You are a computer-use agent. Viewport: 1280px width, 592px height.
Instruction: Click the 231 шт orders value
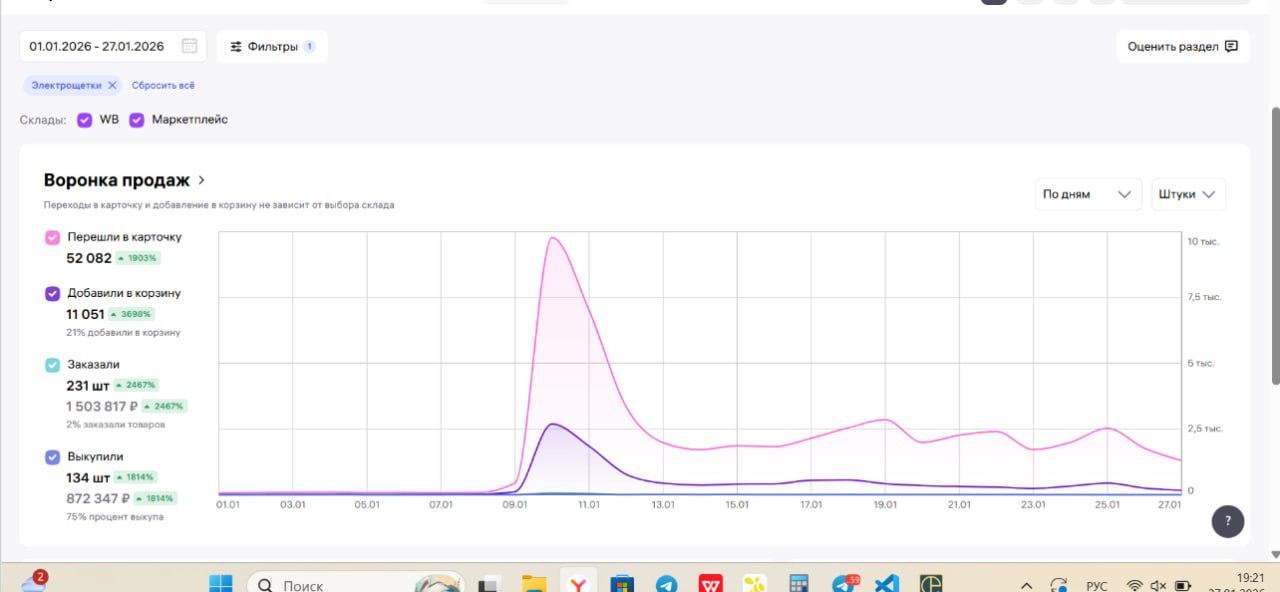(88, 385)
